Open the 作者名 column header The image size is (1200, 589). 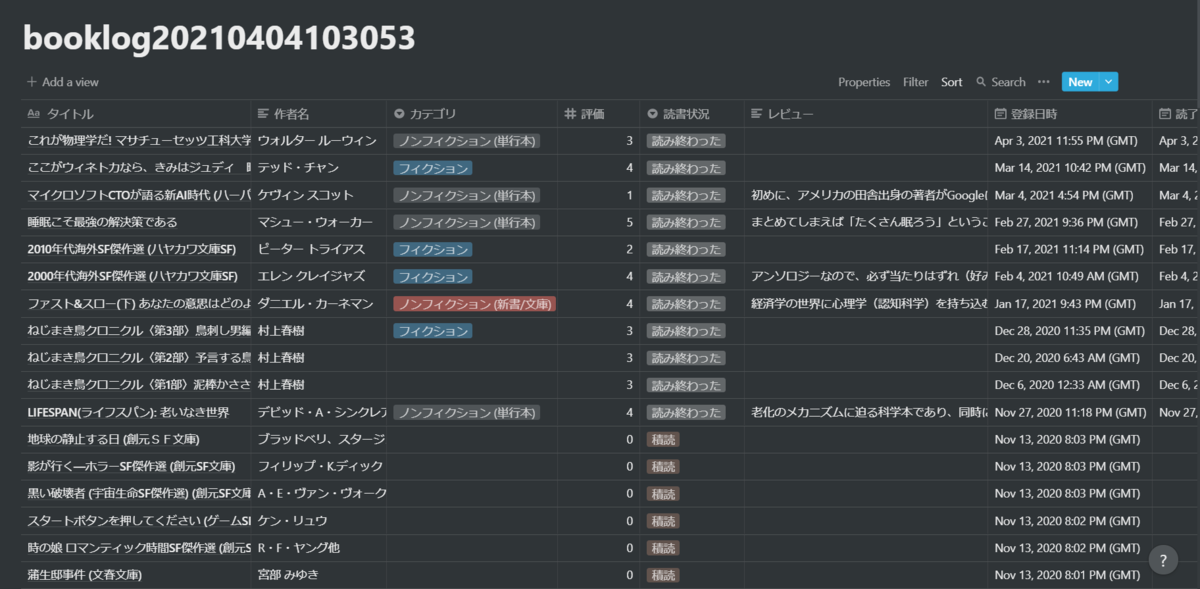click(319, 114)
